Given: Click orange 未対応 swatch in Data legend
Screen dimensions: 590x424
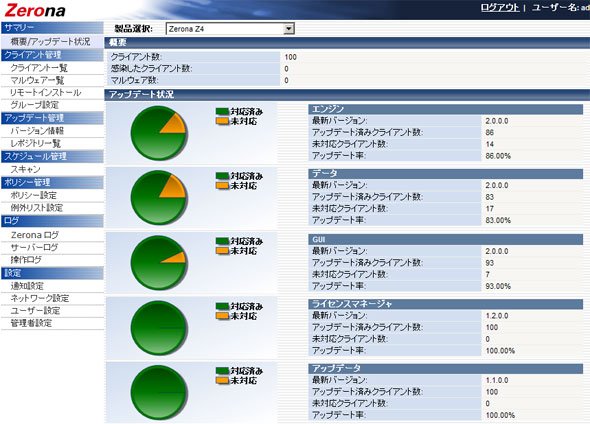Looking at the screenshot, I should pos(222,185).
